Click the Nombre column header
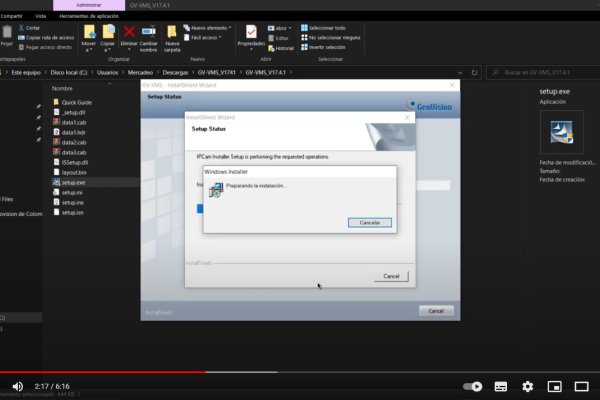The width and height of the screenshot is (600, 400). (62, 88)
